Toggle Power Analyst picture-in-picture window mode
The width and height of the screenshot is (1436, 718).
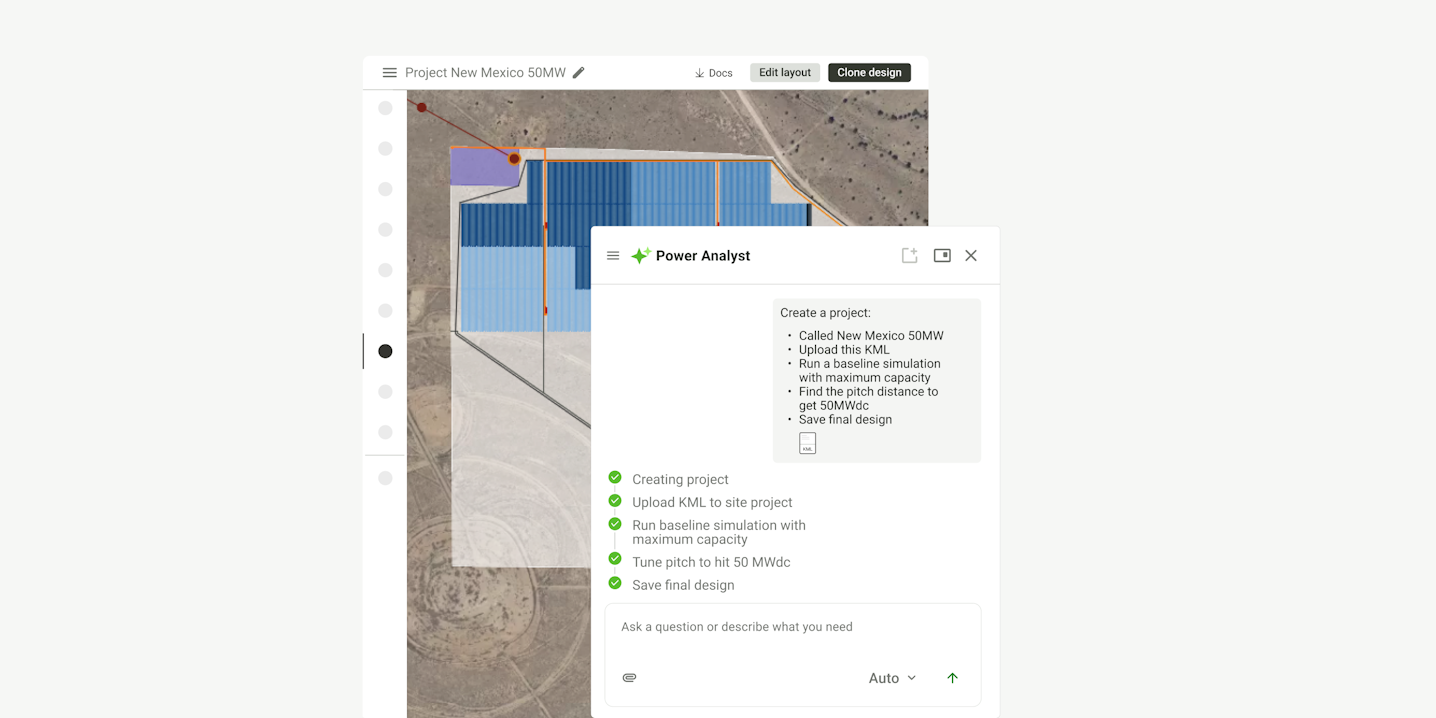pyautogui.click(x=942, y=256)
